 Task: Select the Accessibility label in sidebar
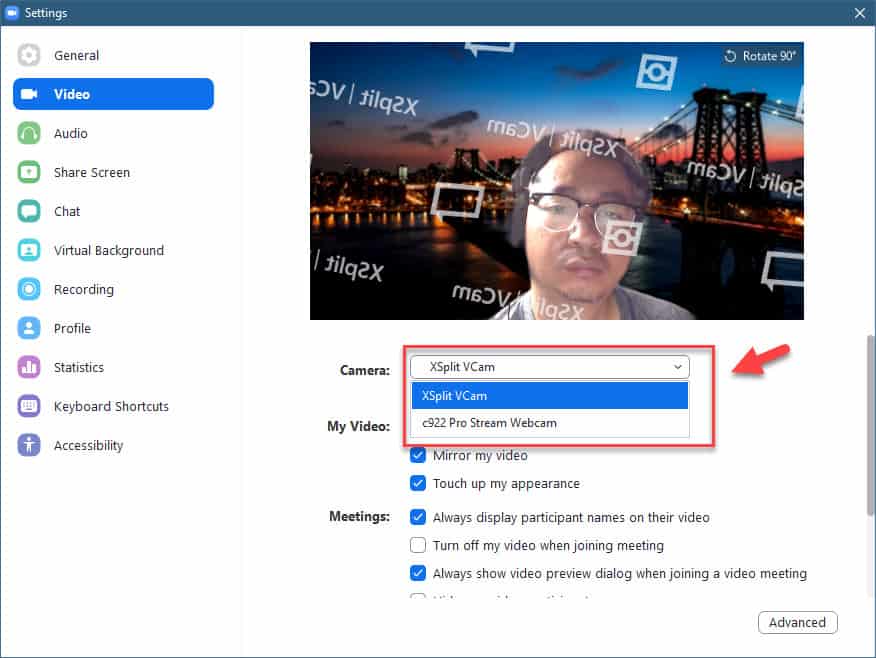(88, 445)
